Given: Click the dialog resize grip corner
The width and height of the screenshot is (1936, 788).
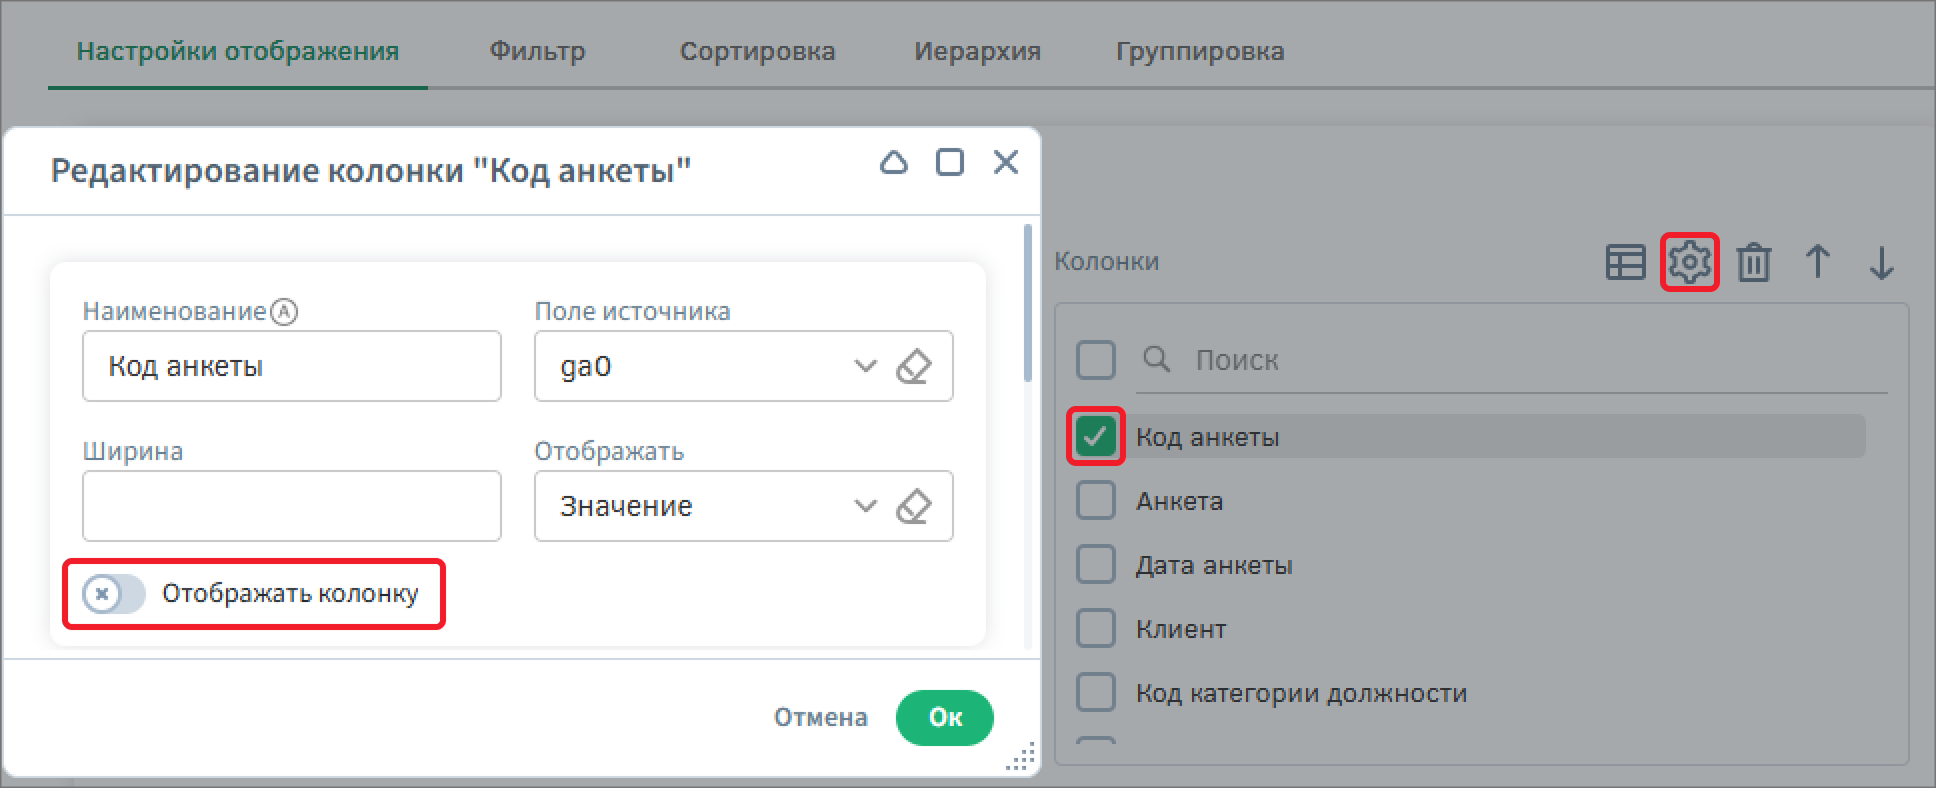Looking at the screenshot, I should [1022, 758].
